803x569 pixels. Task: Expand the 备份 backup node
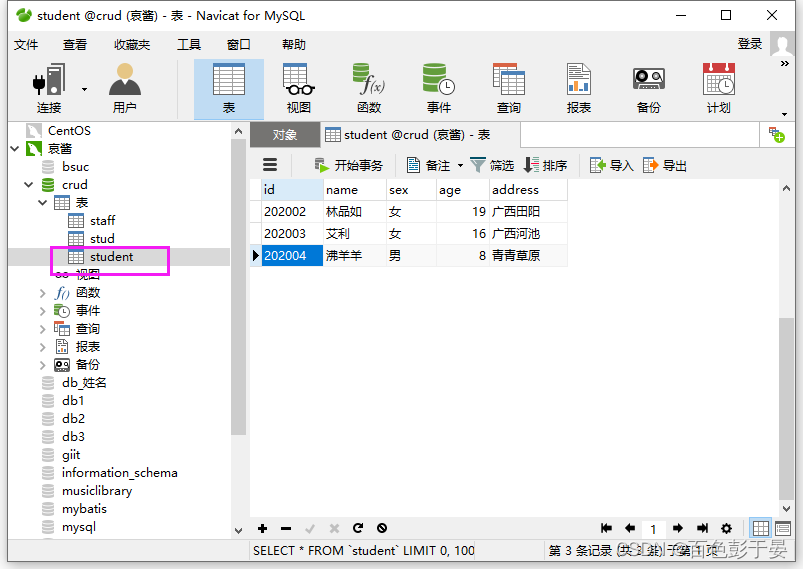coord(43,365)
